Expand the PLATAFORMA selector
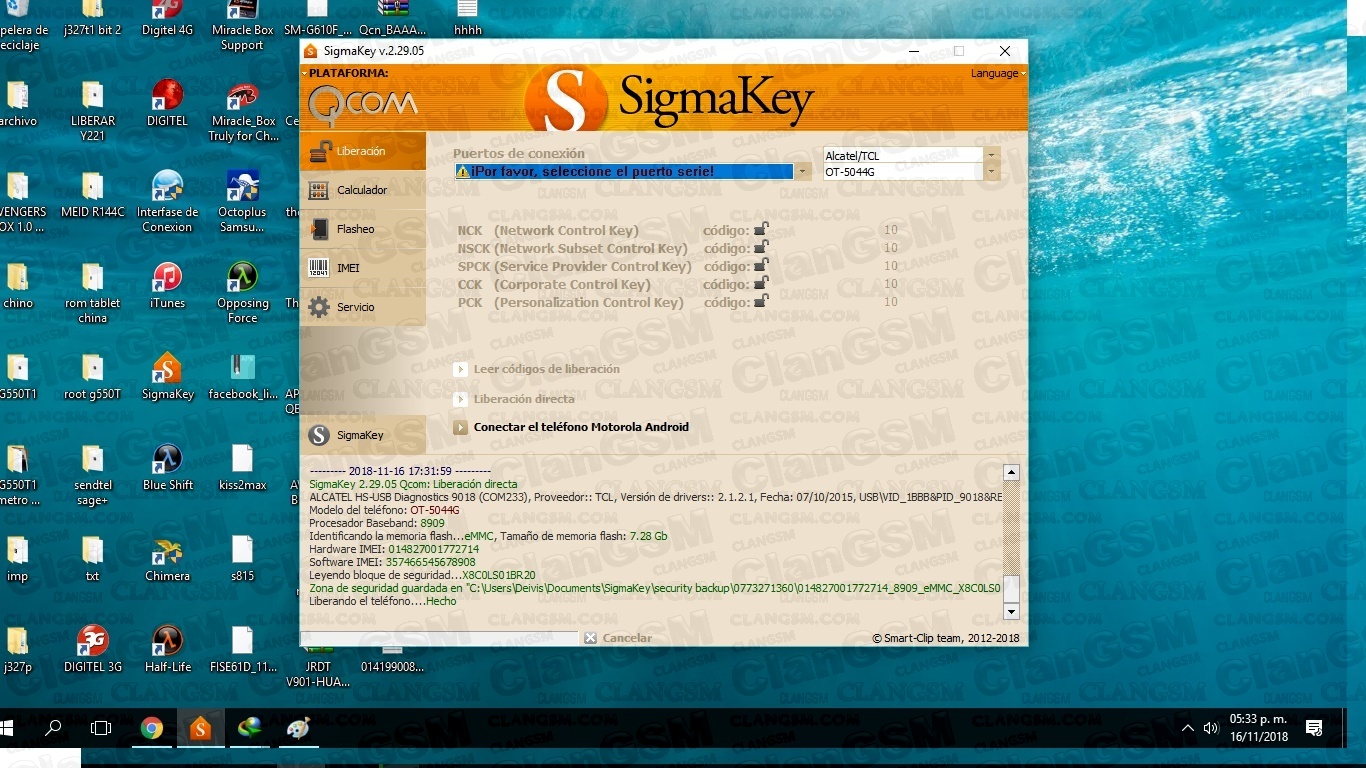 (345, 73)
